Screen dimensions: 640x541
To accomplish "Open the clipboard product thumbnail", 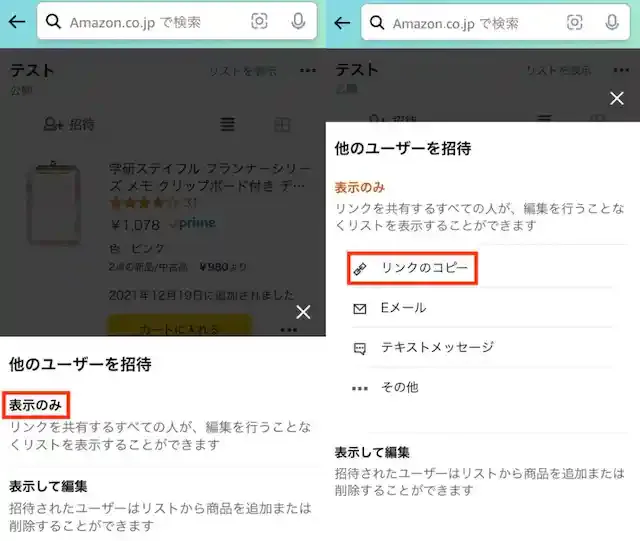I will 53,203.
